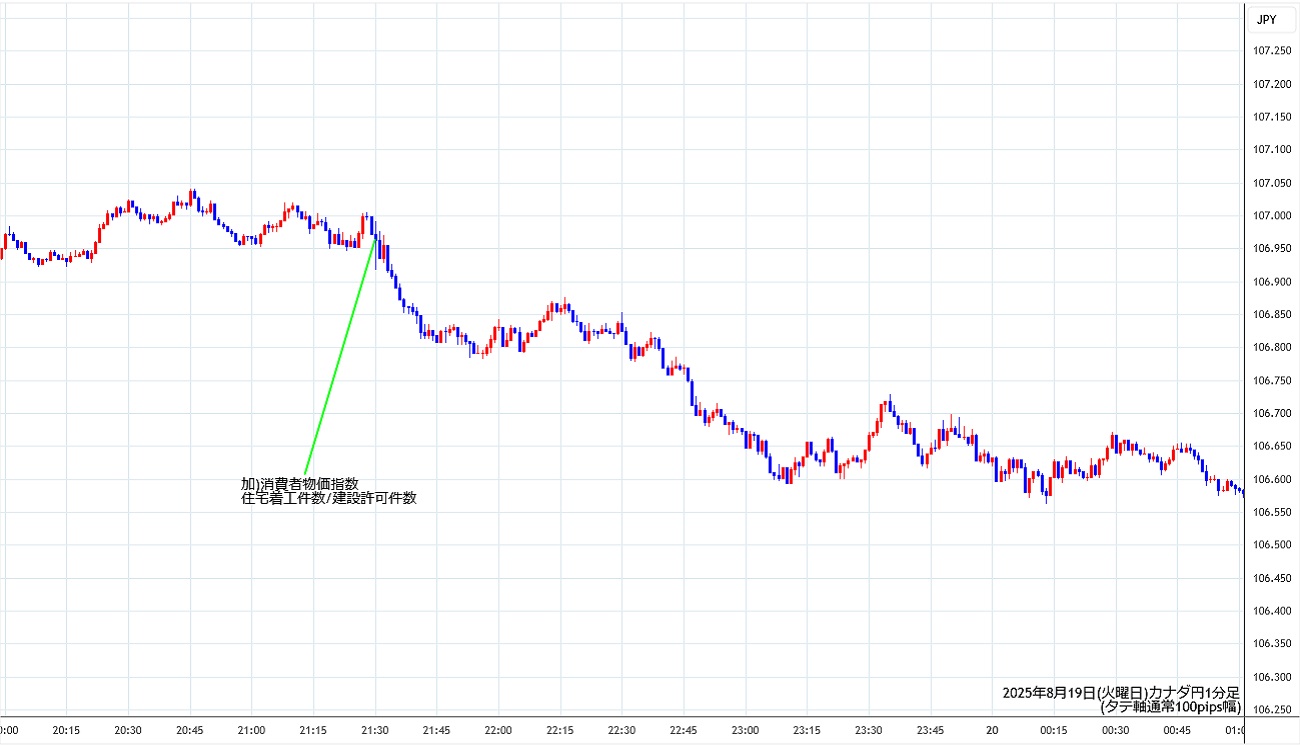Viewport: 1300px width, 745px height.
Task: Click the 106.900 price axis label
Action: pos(1271,282)
